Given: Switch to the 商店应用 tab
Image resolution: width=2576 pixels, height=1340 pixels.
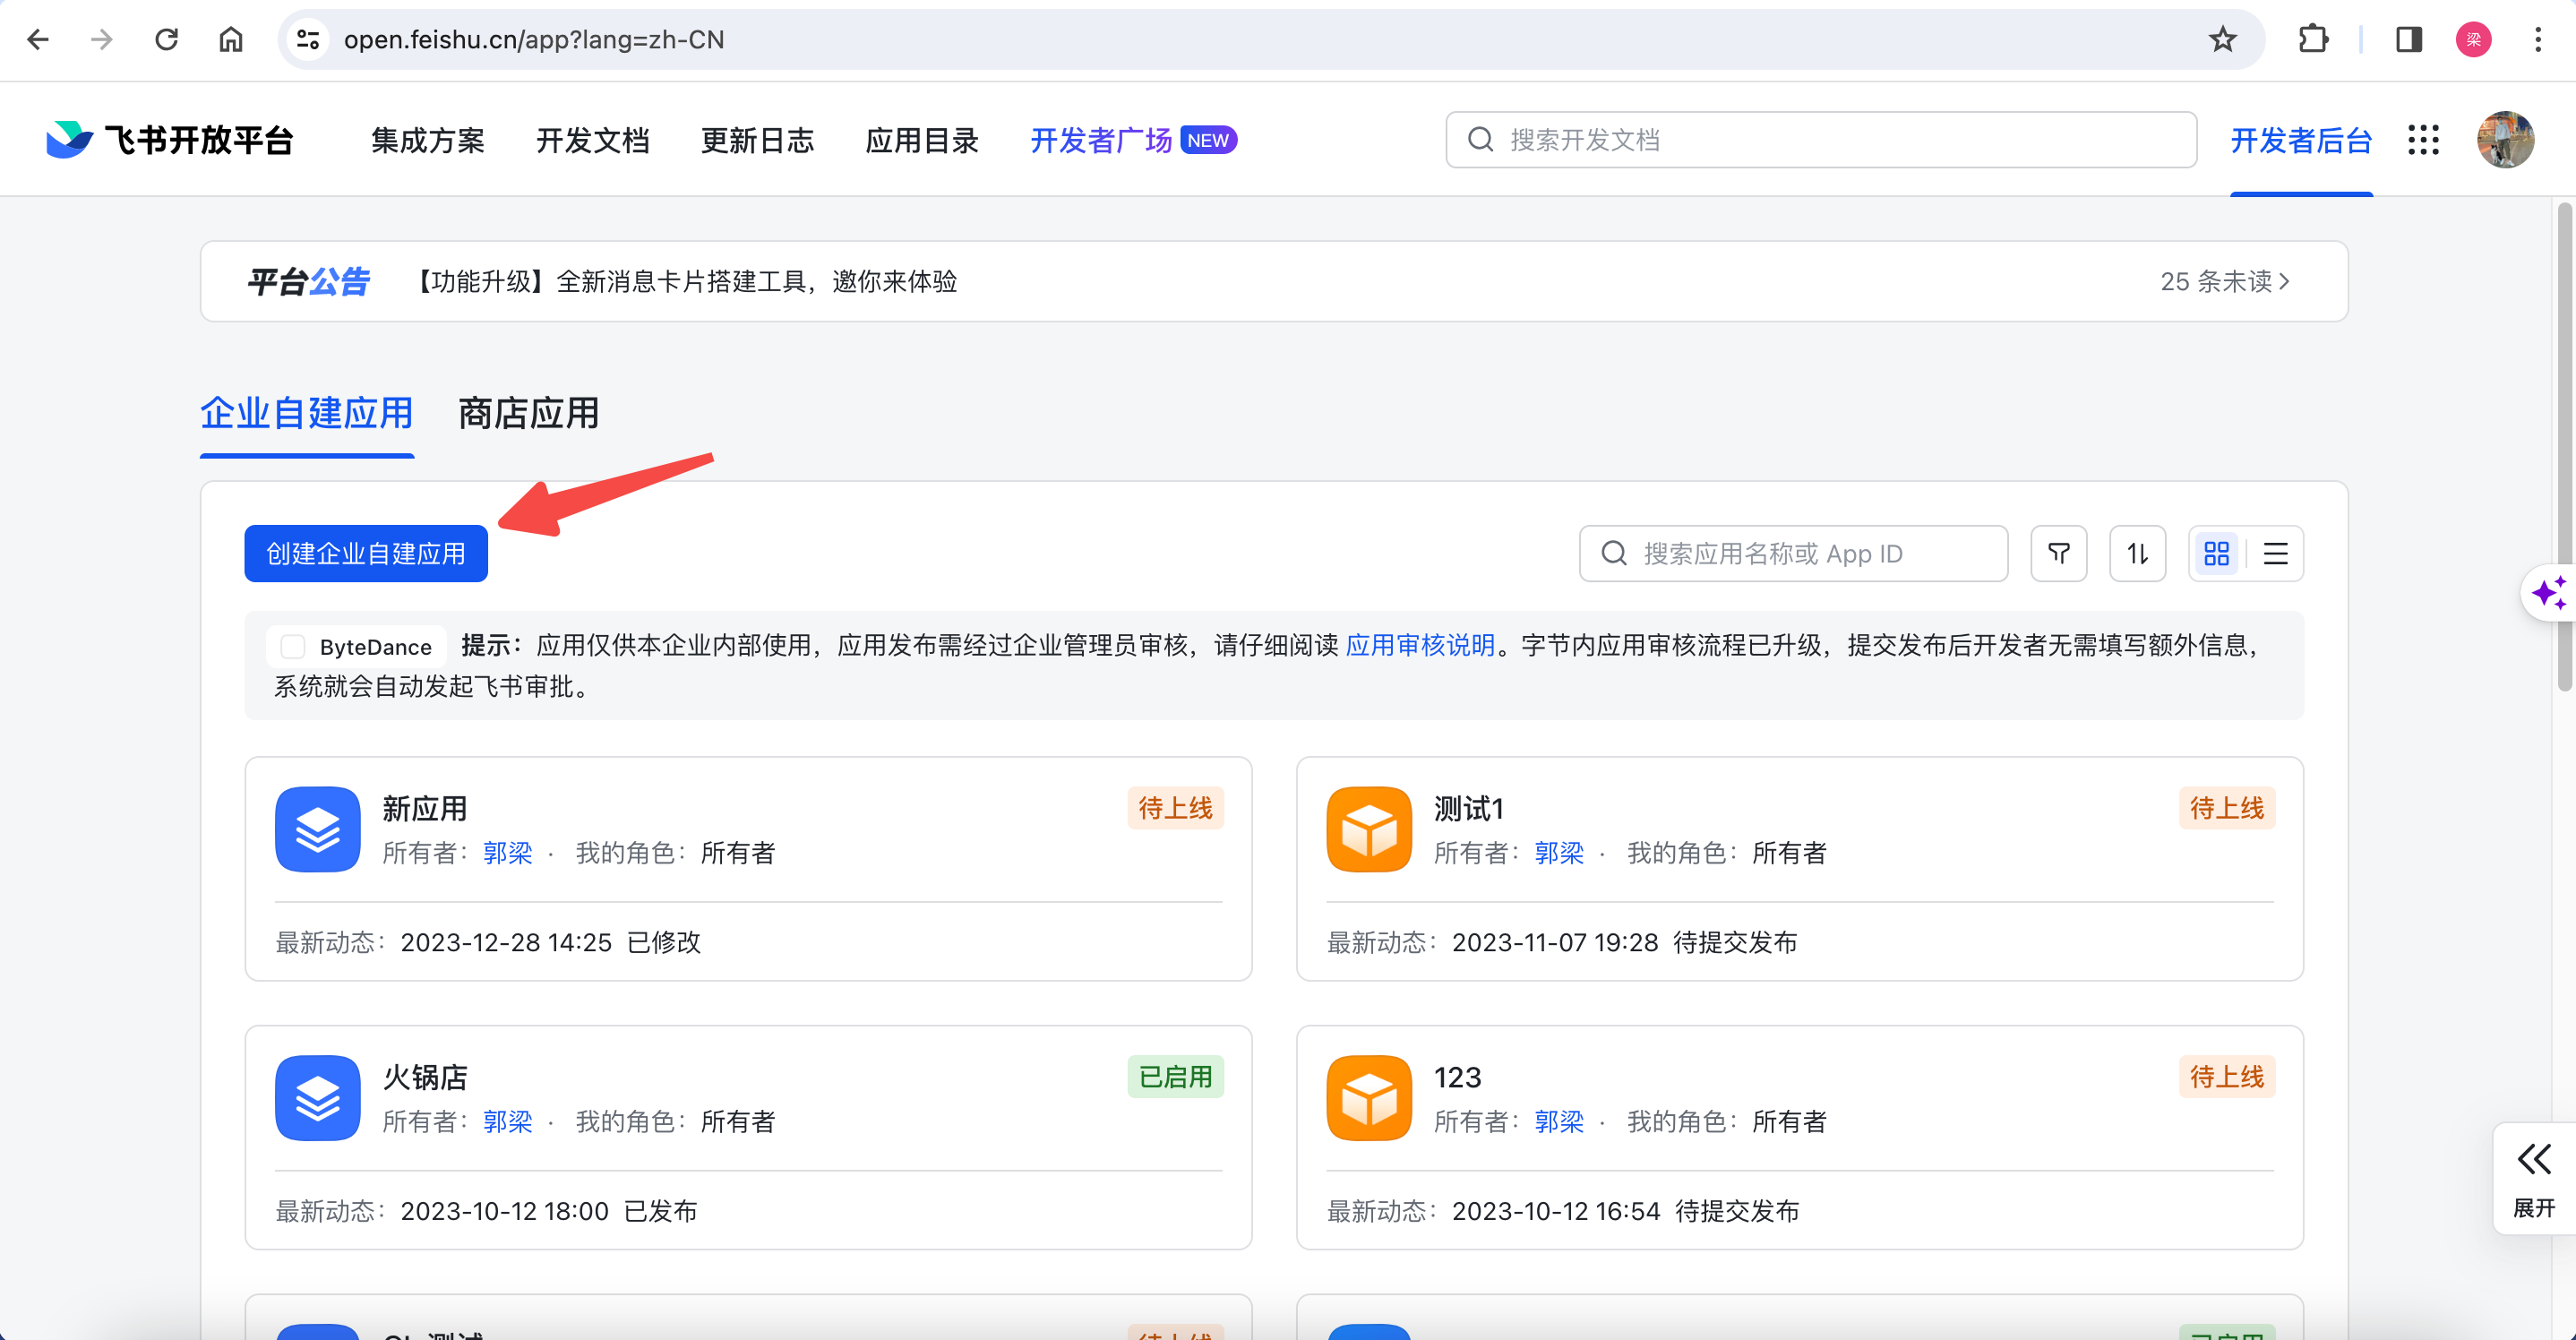Looking at the screenshot, I should click(x=528, y=413).
